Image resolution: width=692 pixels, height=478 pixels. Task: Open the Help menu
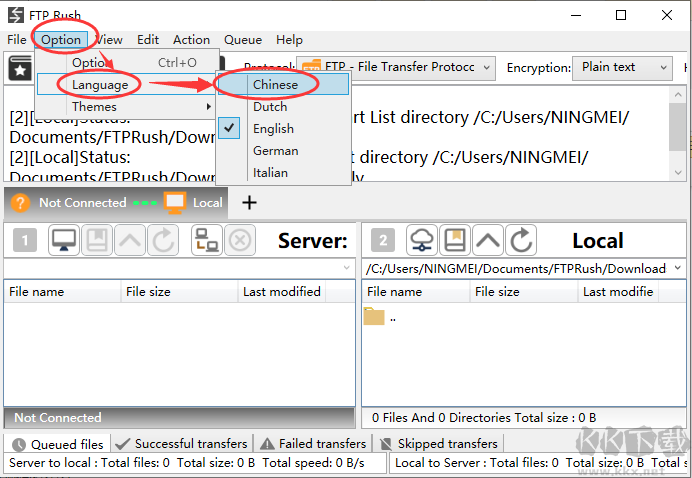coord(290,40)
